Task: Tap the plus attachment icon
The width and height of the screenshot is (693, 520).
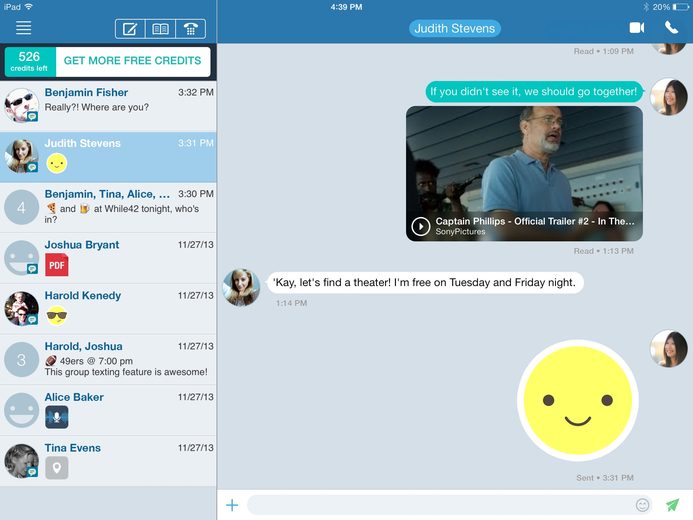Action: 232,505
